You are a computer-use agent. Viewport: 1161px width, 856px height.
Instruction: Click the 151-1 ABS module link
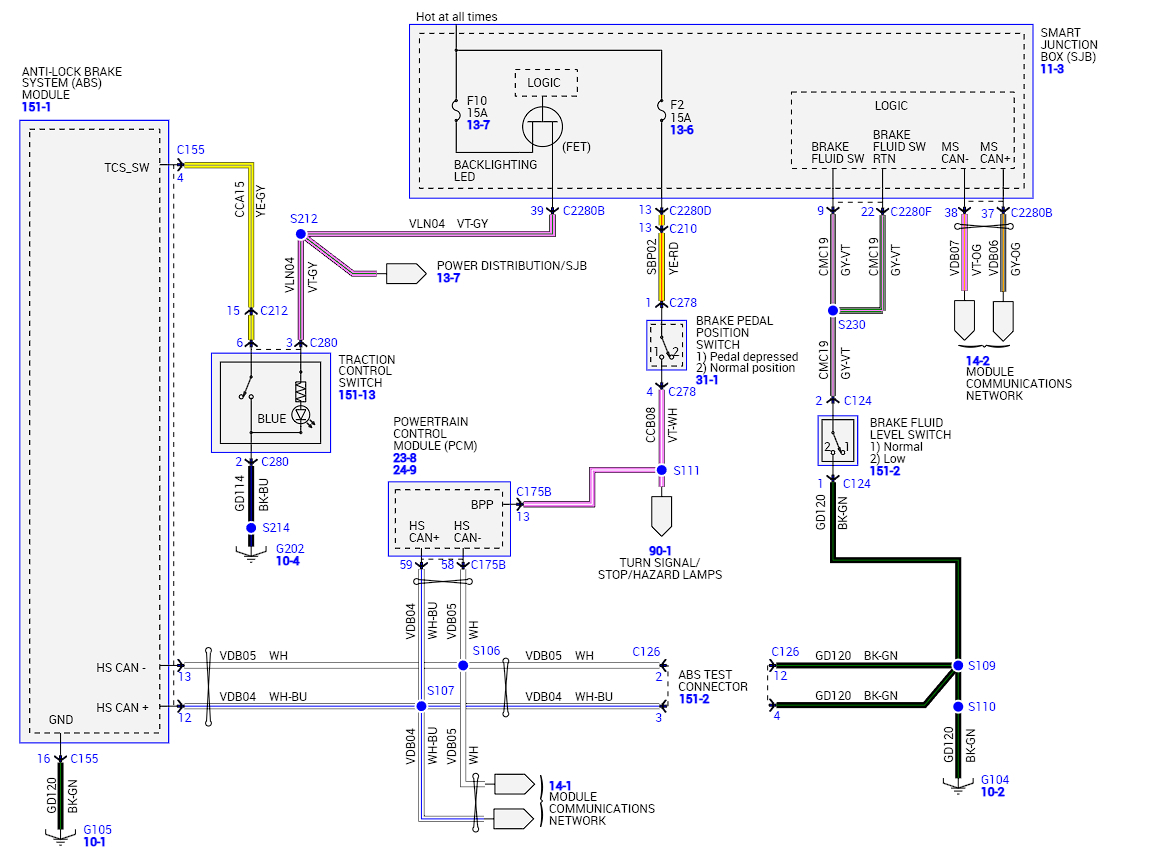coord(36,107)
